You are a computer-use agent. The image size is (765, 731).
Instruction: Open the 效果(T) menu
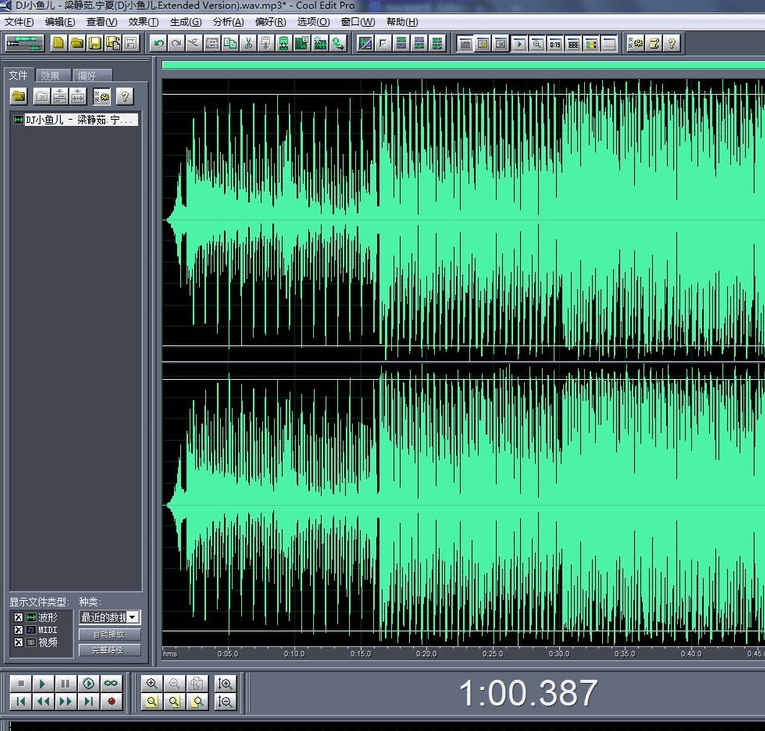point(143,22)
